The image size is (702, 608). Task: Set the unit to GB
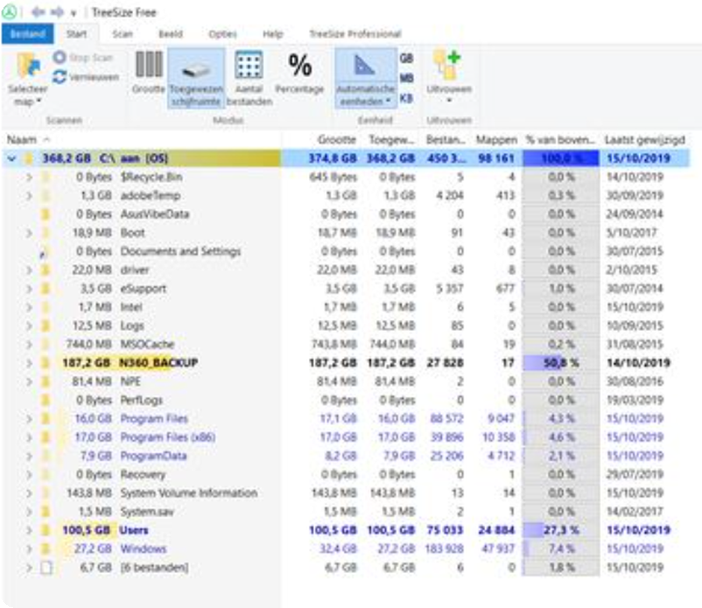[407, 59]
